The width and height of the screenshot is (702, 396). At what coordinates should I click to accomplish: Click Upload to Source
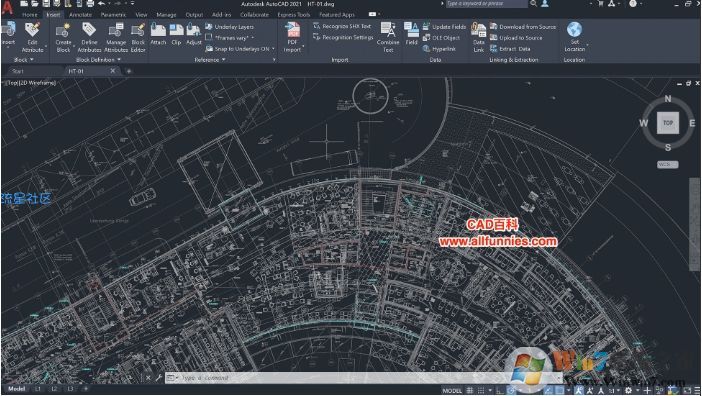(516, 38)
